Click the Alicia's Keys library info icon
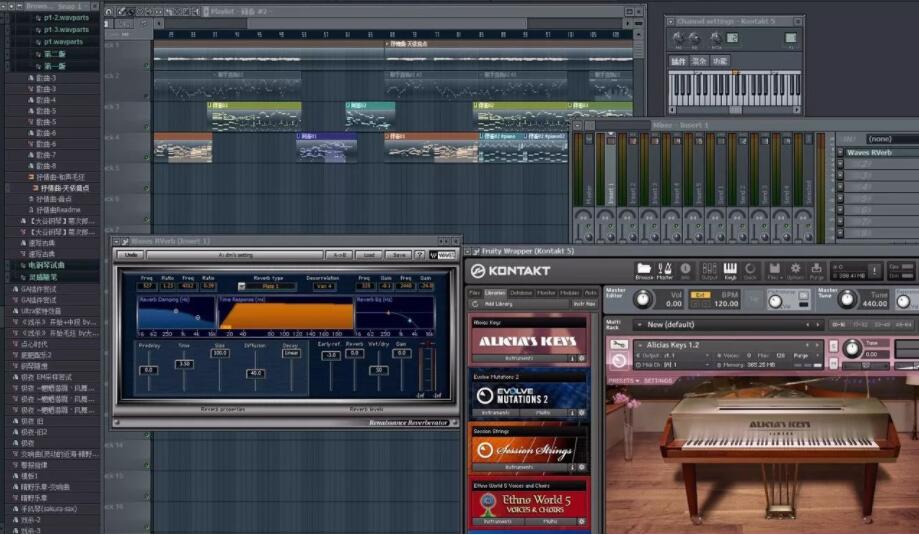919x535 pixels. tap(572, 358)
